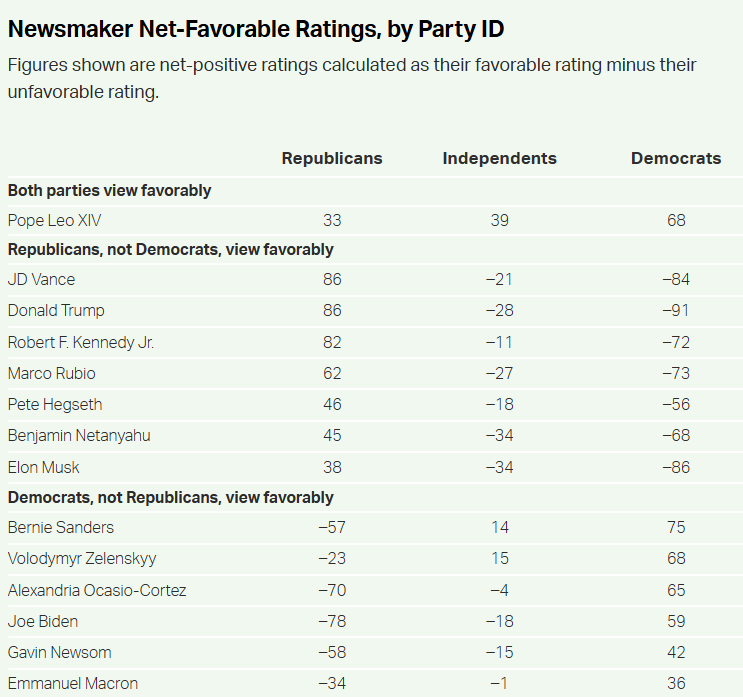This screenshot has height=697, width=743.
Task: Click Robert F. Kennedy Jr. in the table
Action: [x=81, y=342]
